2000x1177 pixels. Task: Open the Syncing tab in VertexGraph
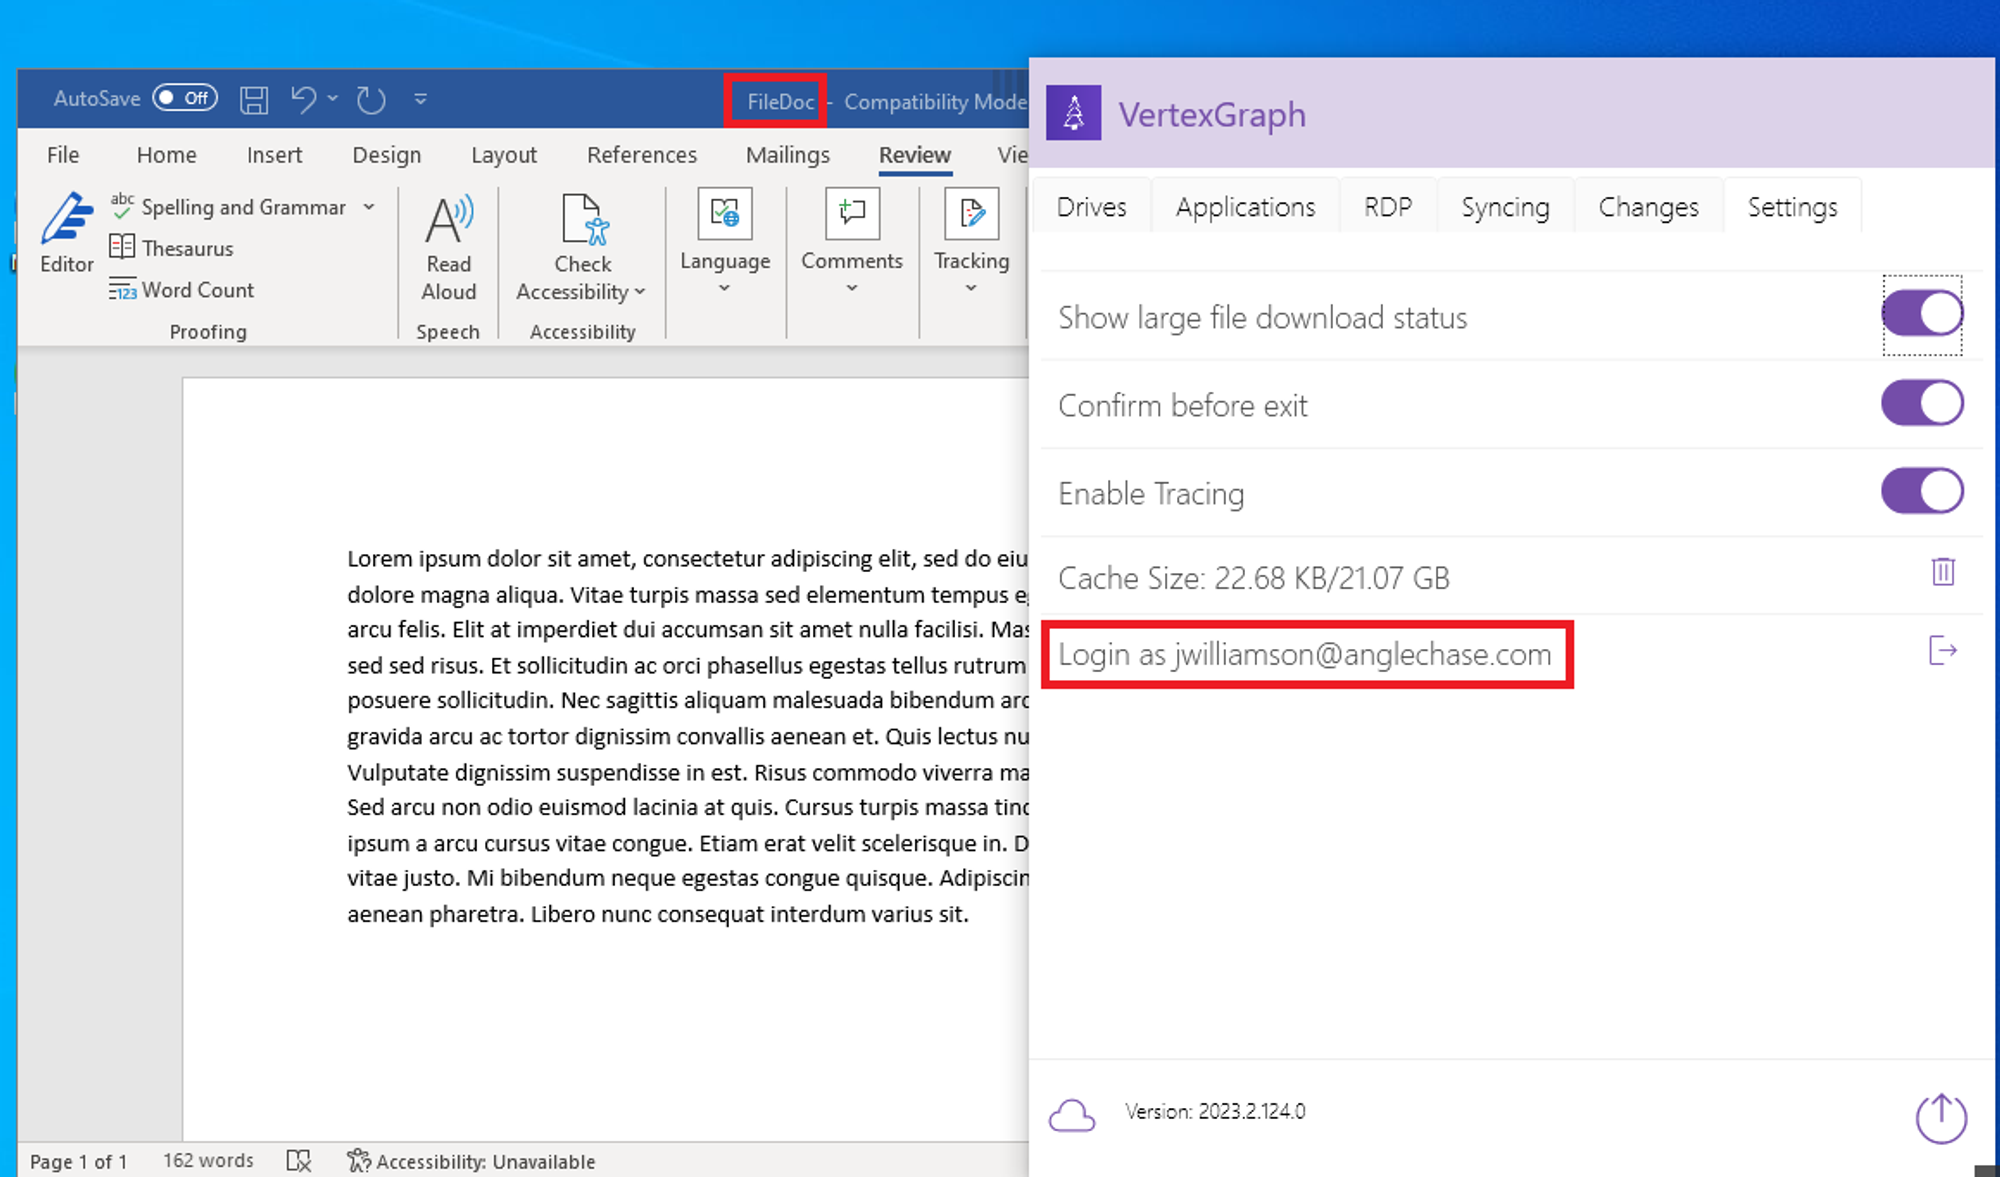[1506, 207]
